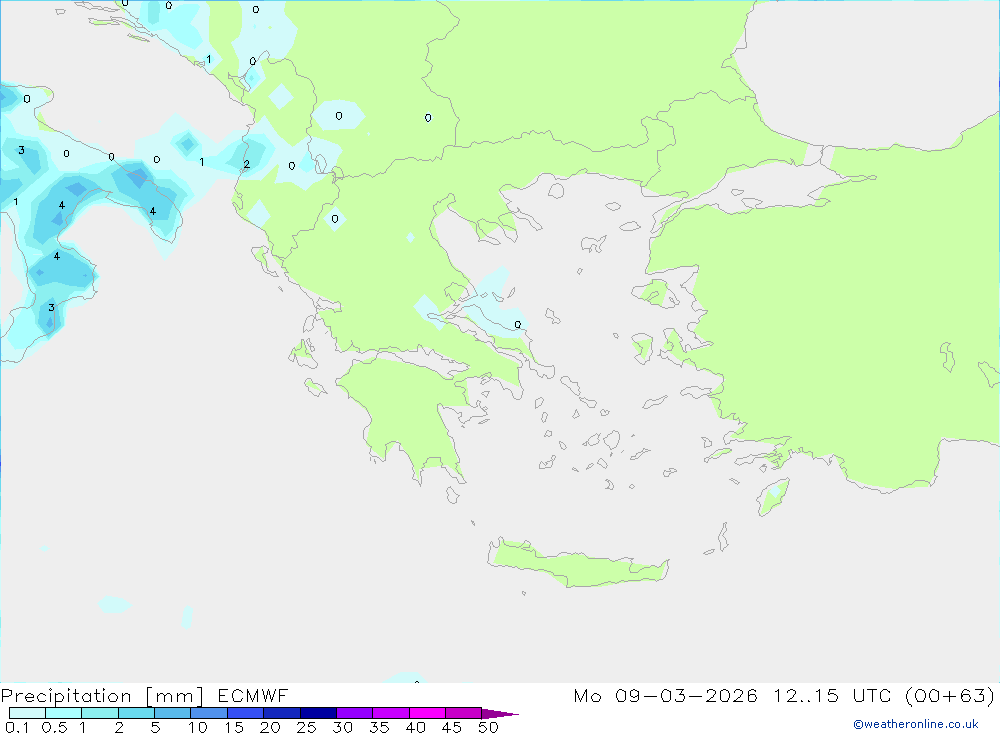Click the violet legend swatch between 30 and 35
The height and width of the screenshot is (733, 1000).
pos(355,713)
